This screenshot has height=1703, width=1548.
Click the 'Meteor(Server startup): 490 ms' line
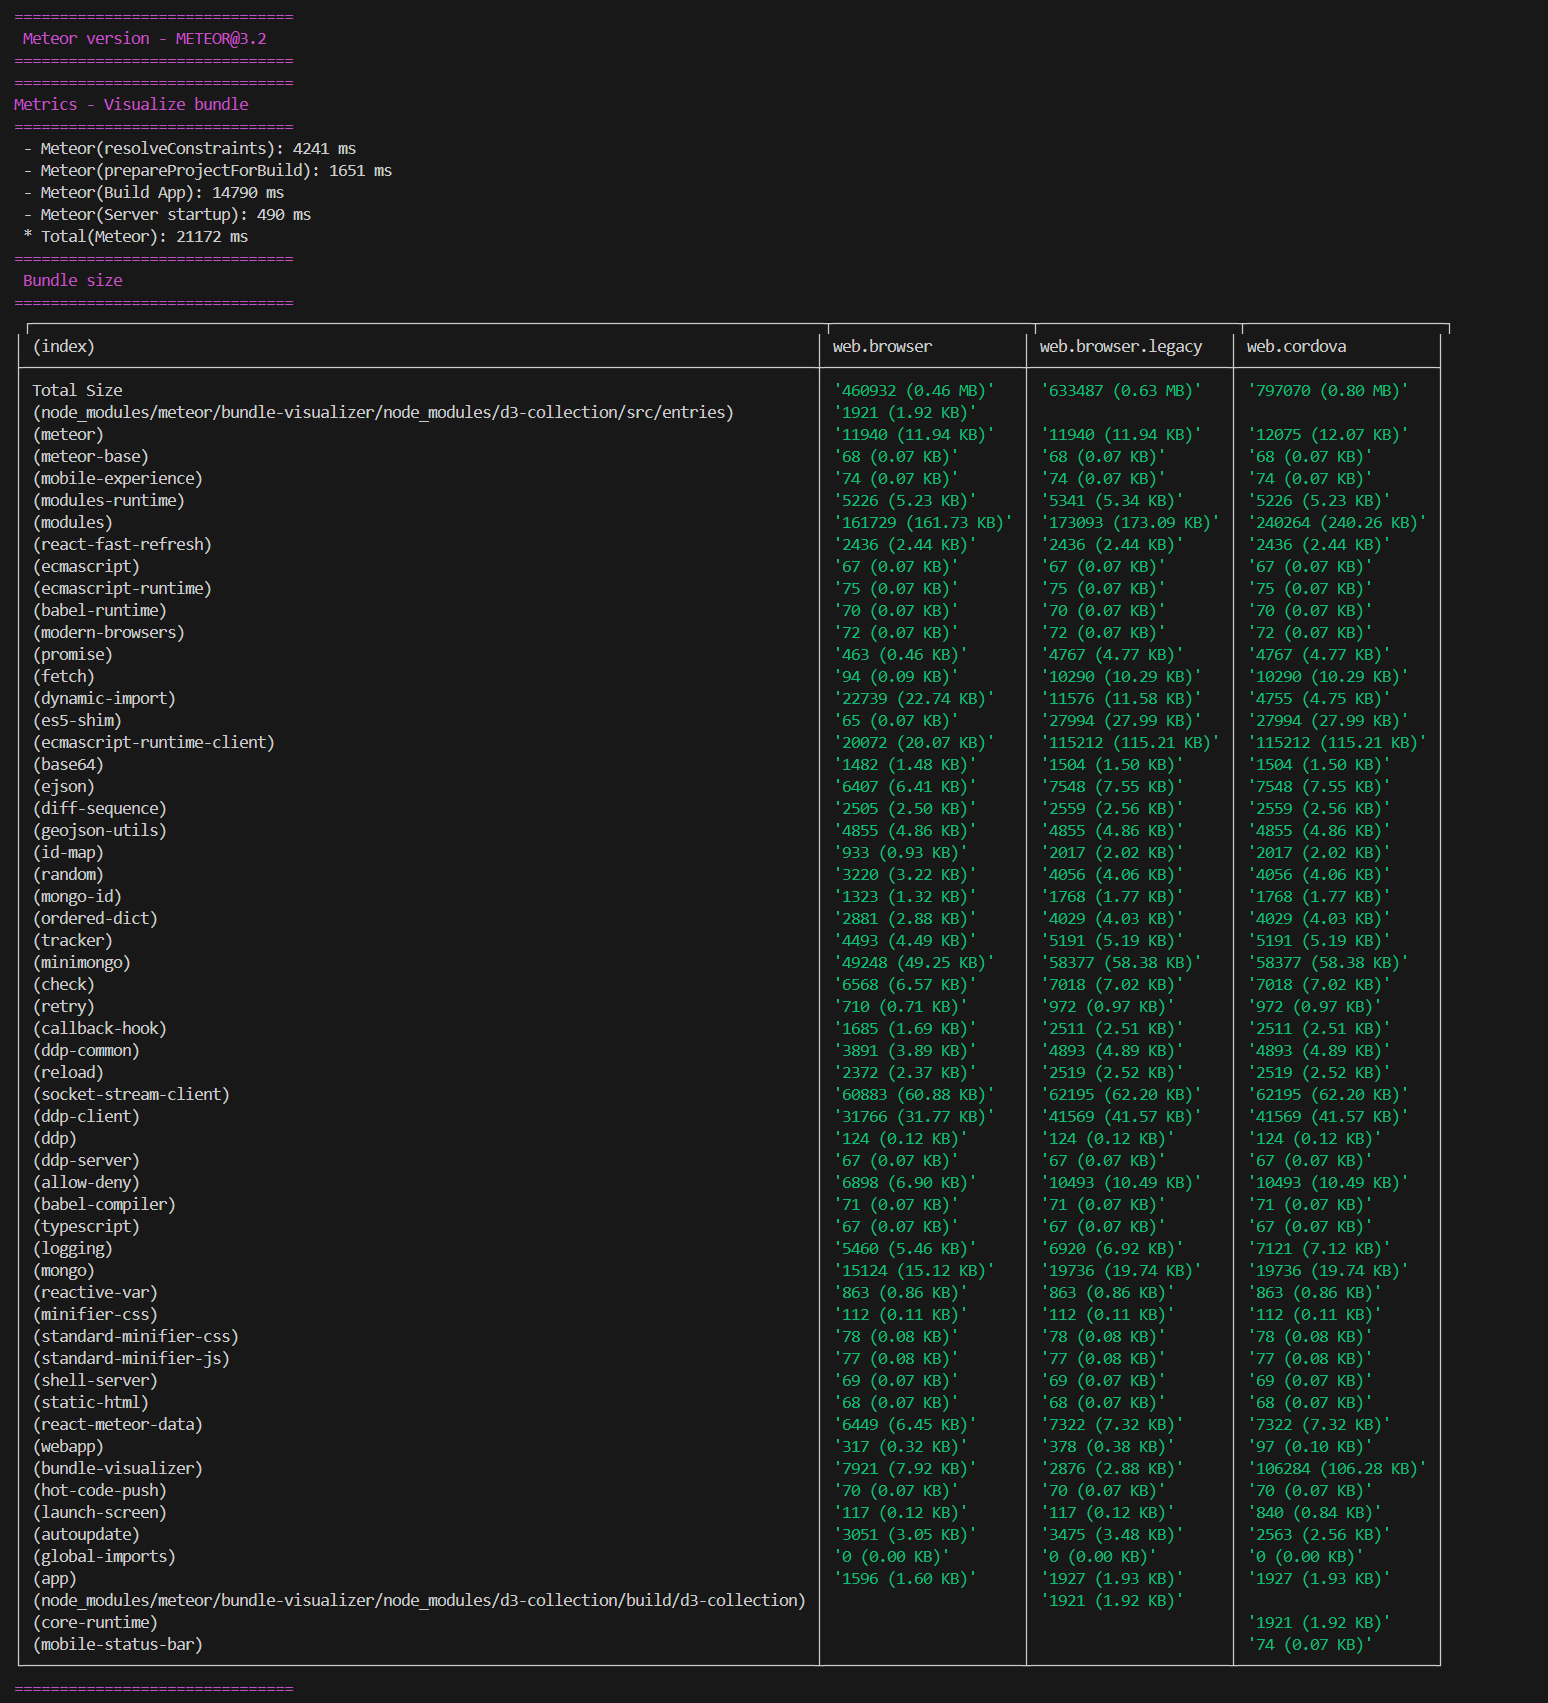point(176,214)
